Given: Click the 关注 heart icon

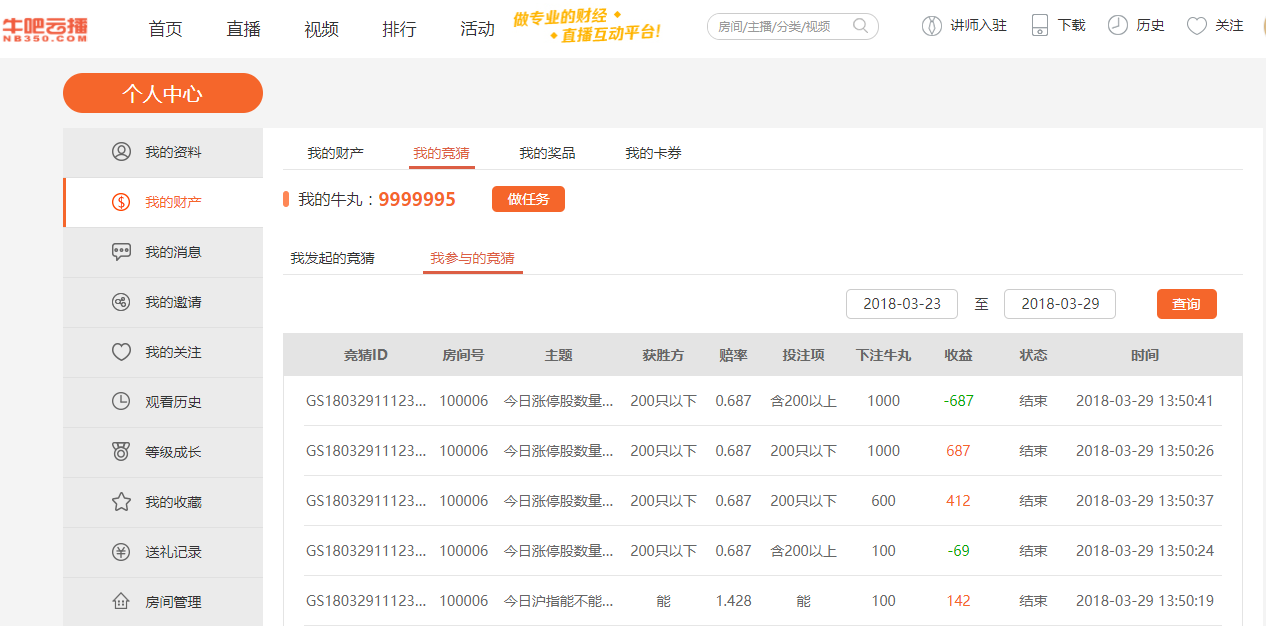Looking at the screenshot, I should point(1197,26).
